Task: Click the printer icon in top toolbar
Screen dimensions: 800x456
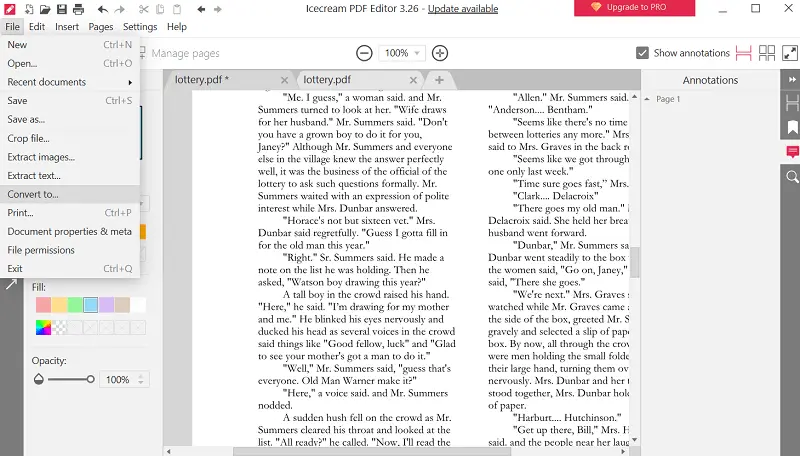Action: click(78, 9)
